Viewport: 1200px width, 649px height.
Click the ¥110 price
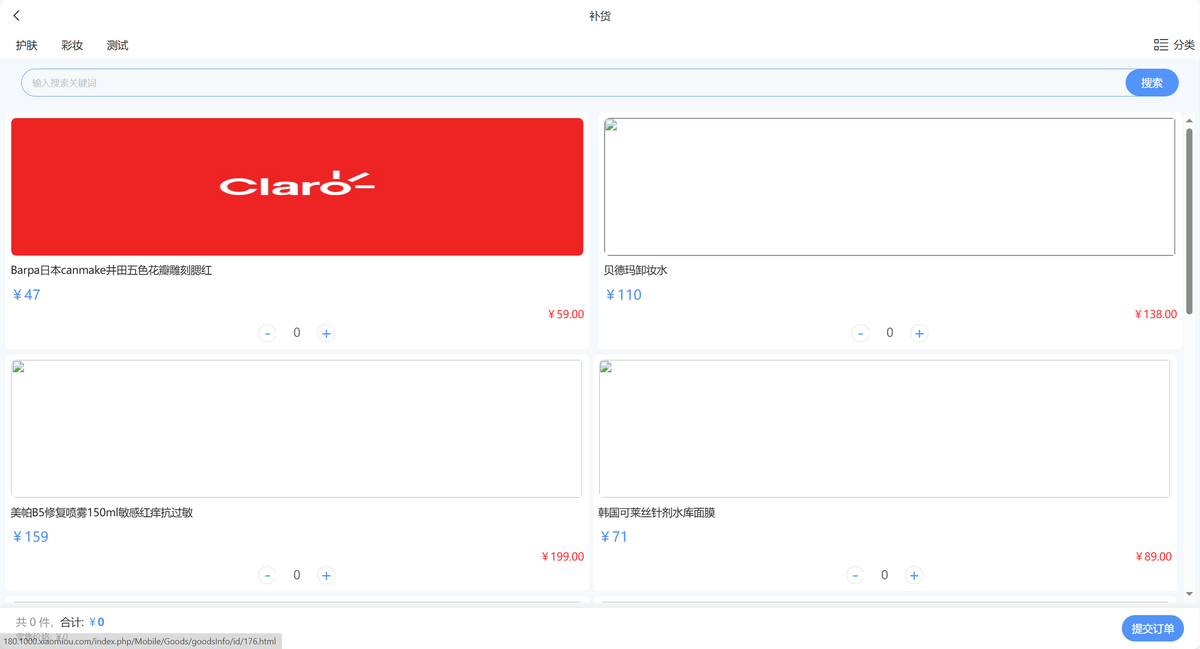click(623, 295)
